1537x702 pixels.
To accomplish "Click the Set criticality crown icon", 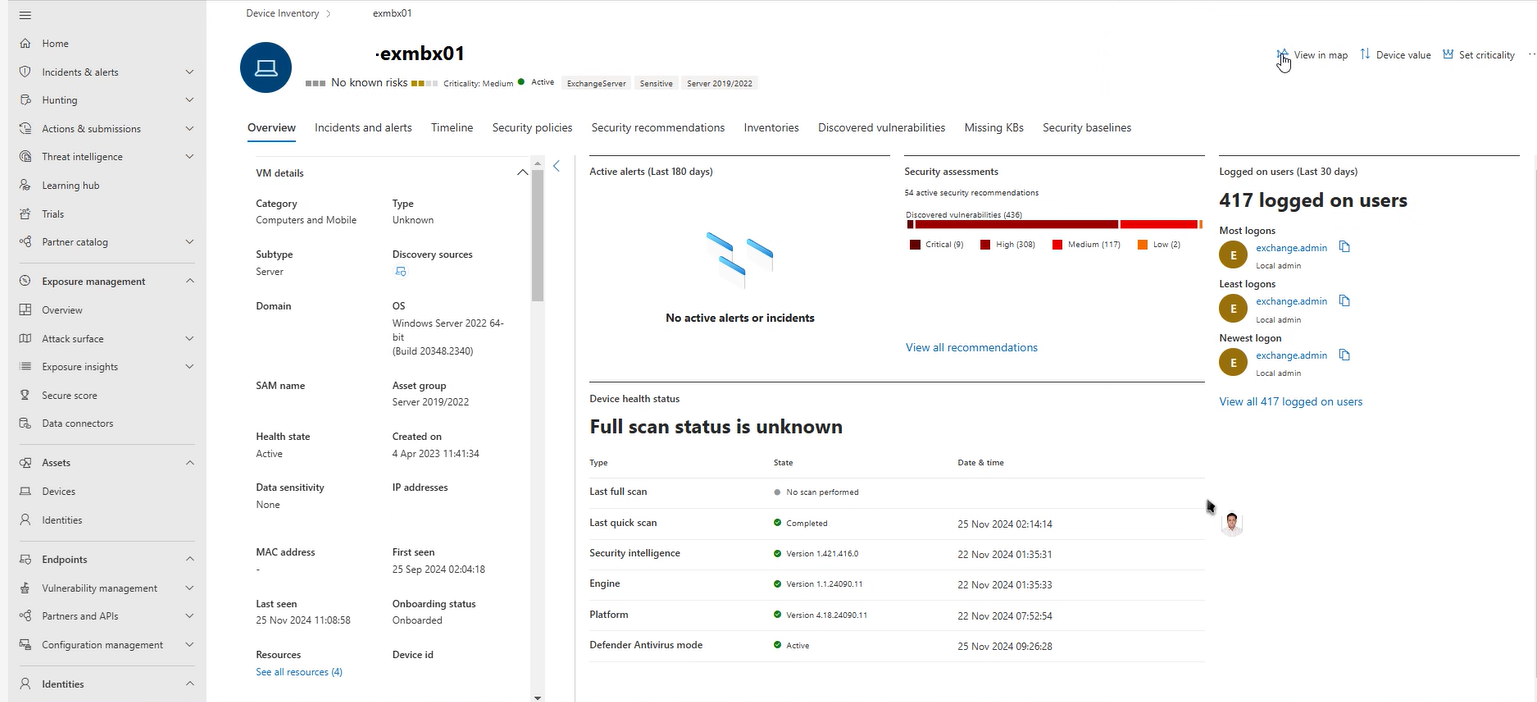I will pyautogui.click(x=1448, y=55).
